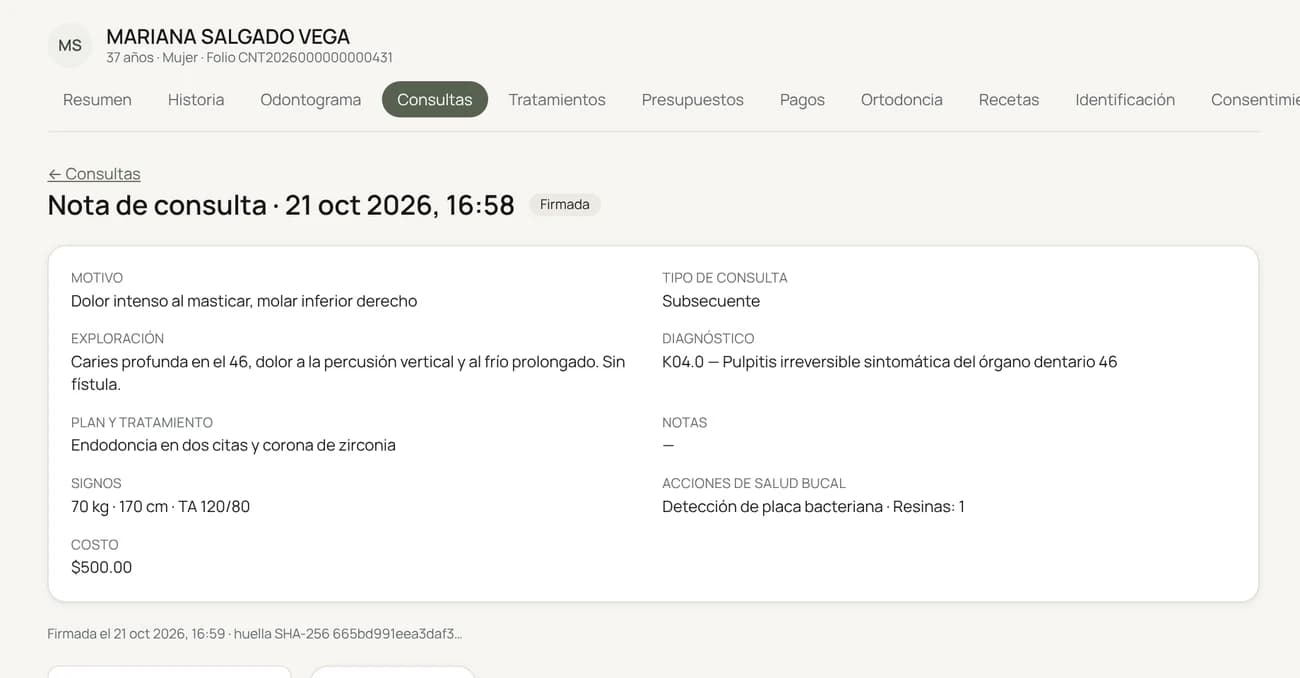Screen dimensions: 1300x678
Task: Go to the Recetas tab
Action: pyautogui.click(x=1009, y=100)
